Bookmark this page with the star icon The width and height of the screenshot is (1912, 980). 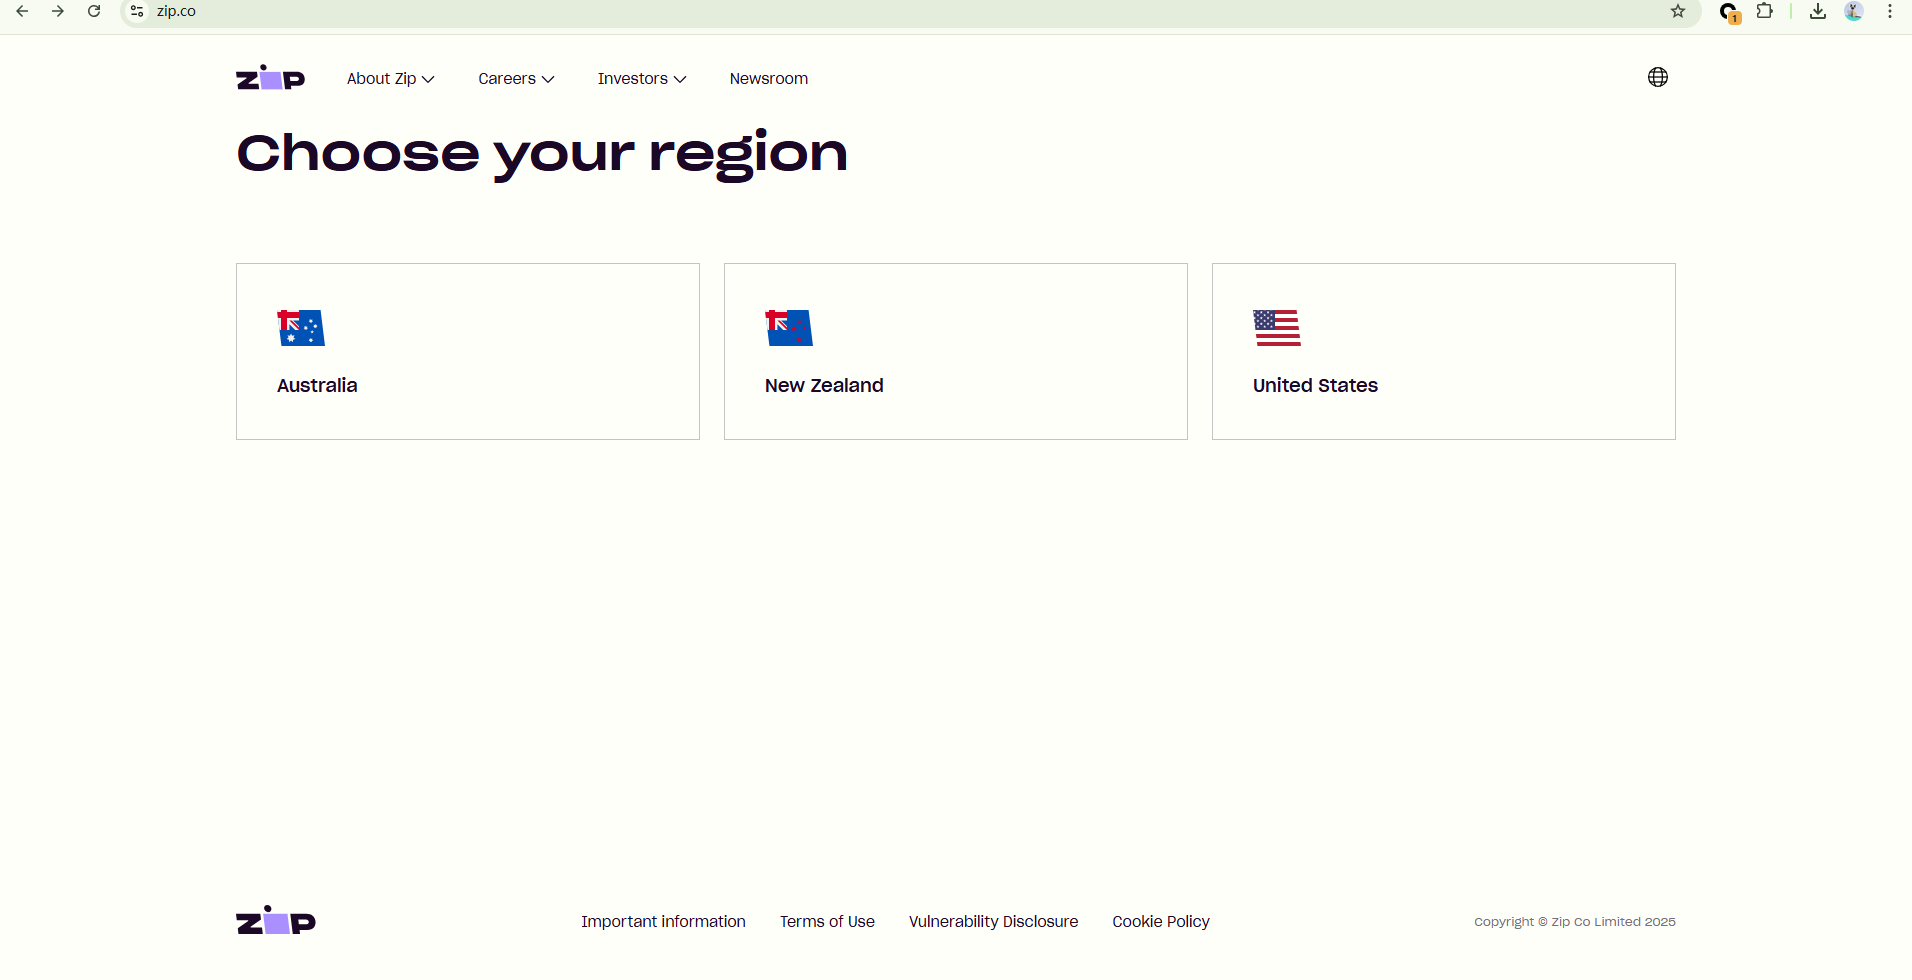tap(1678, 12)
